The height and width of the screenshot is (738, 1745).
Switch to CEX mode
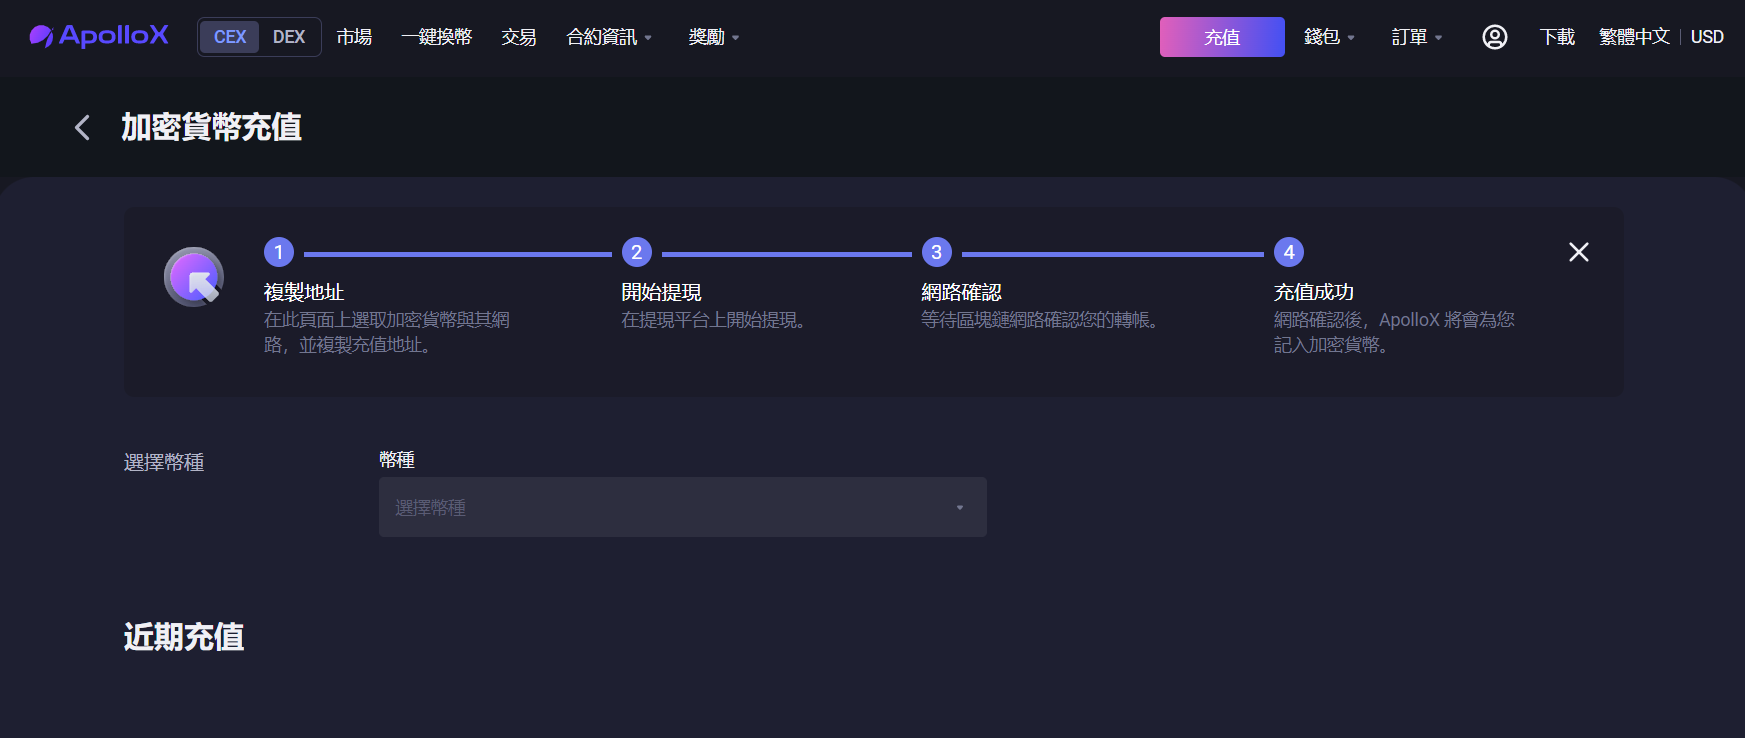click(230, 37)
